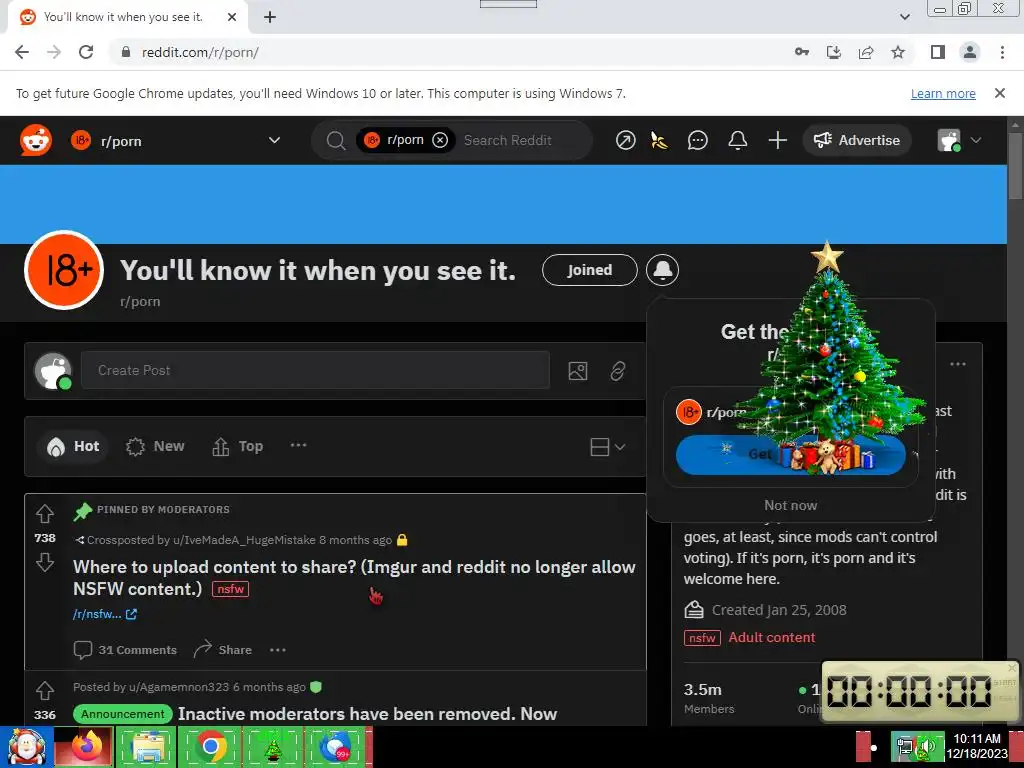The height and width of the screenshot is (768, 1024).
Task: Open the header notifications bell
Action: [x=737, y=140]
